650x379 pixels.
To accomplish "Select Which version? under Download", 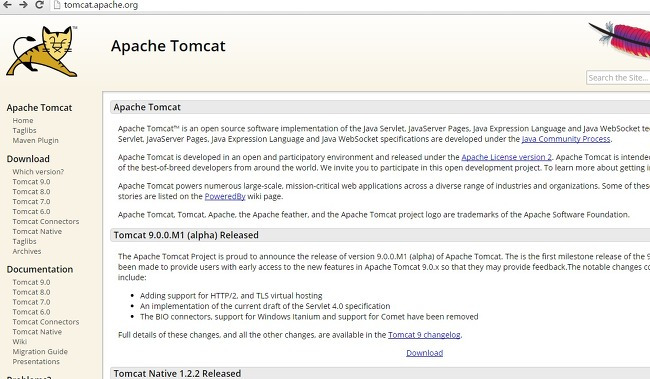I will point(38,172).
